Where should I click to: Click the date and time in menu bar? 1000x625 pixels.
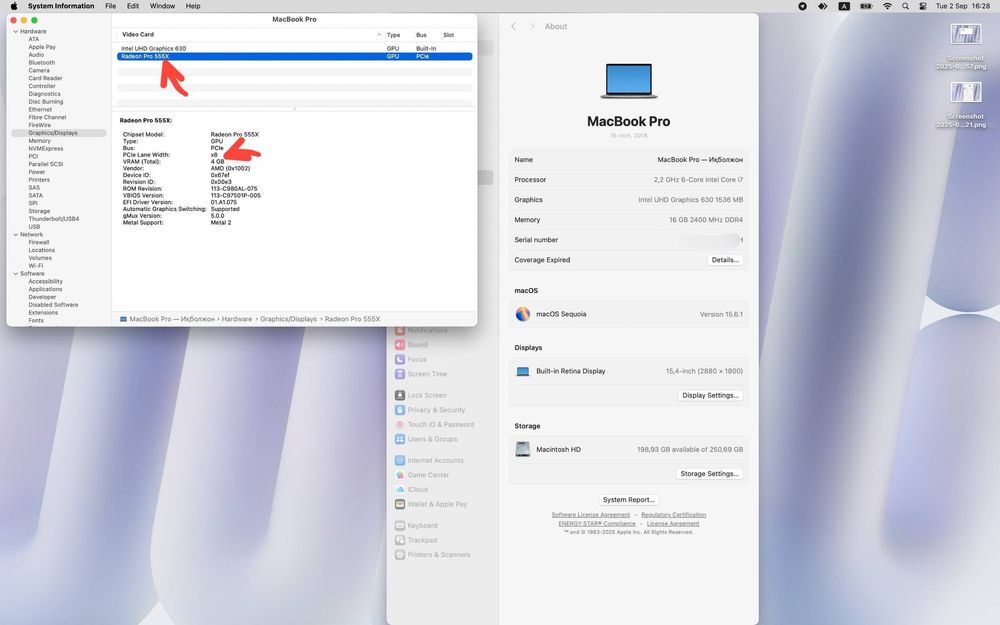(x=963, y=6)
